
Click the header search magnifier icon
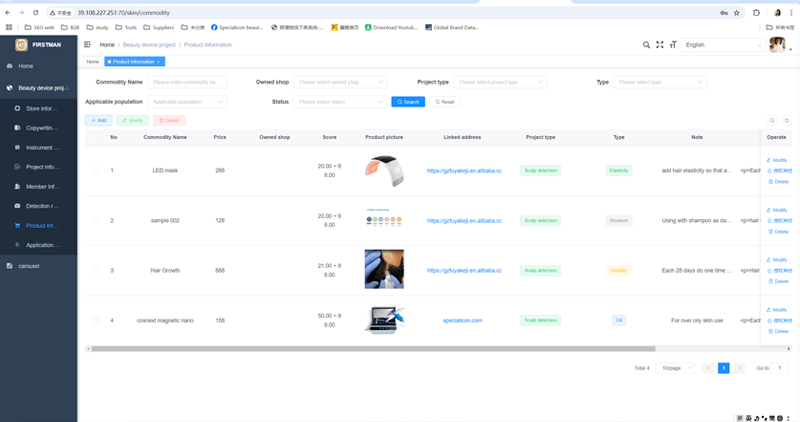coord(646,45)
